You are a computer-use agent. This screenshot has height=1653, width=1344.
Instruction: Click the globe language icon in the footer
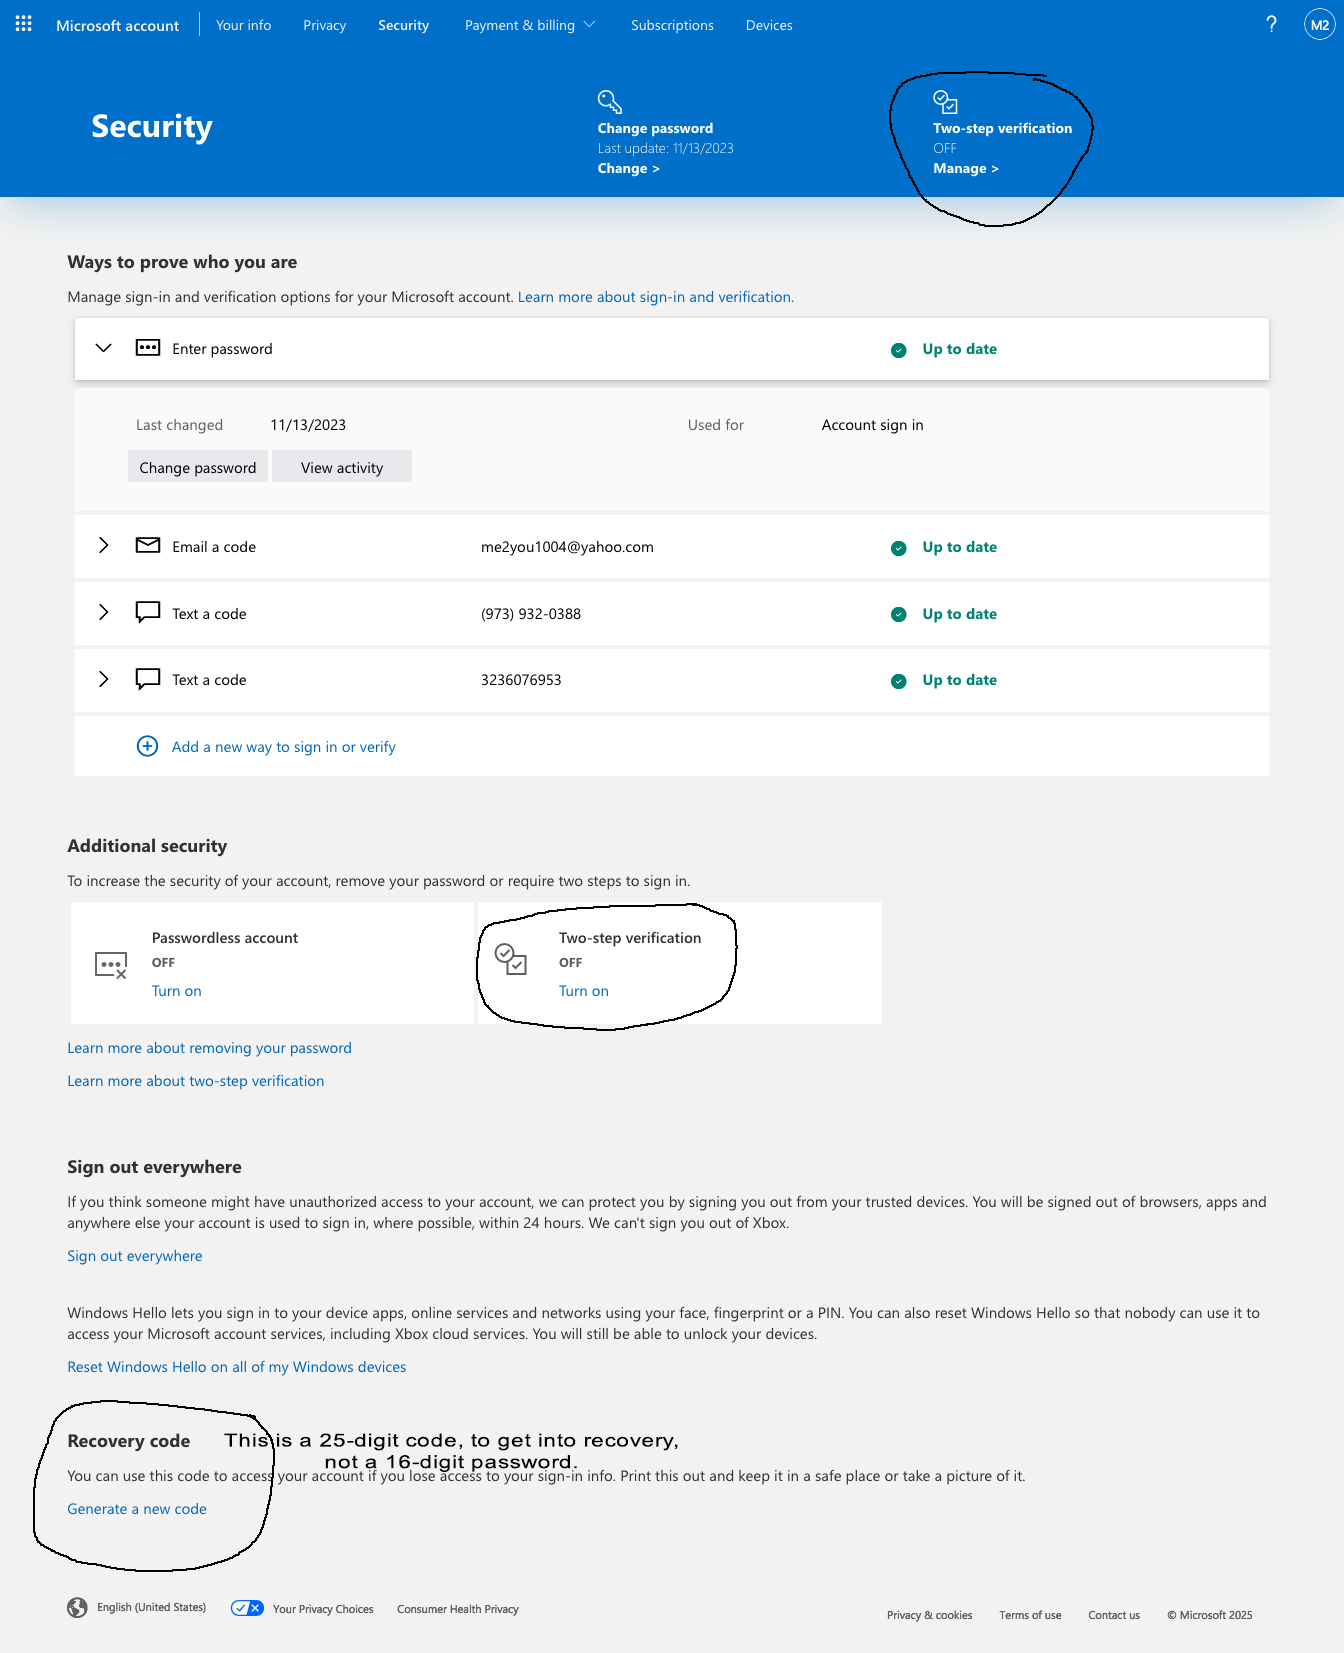click(77, 1607)
